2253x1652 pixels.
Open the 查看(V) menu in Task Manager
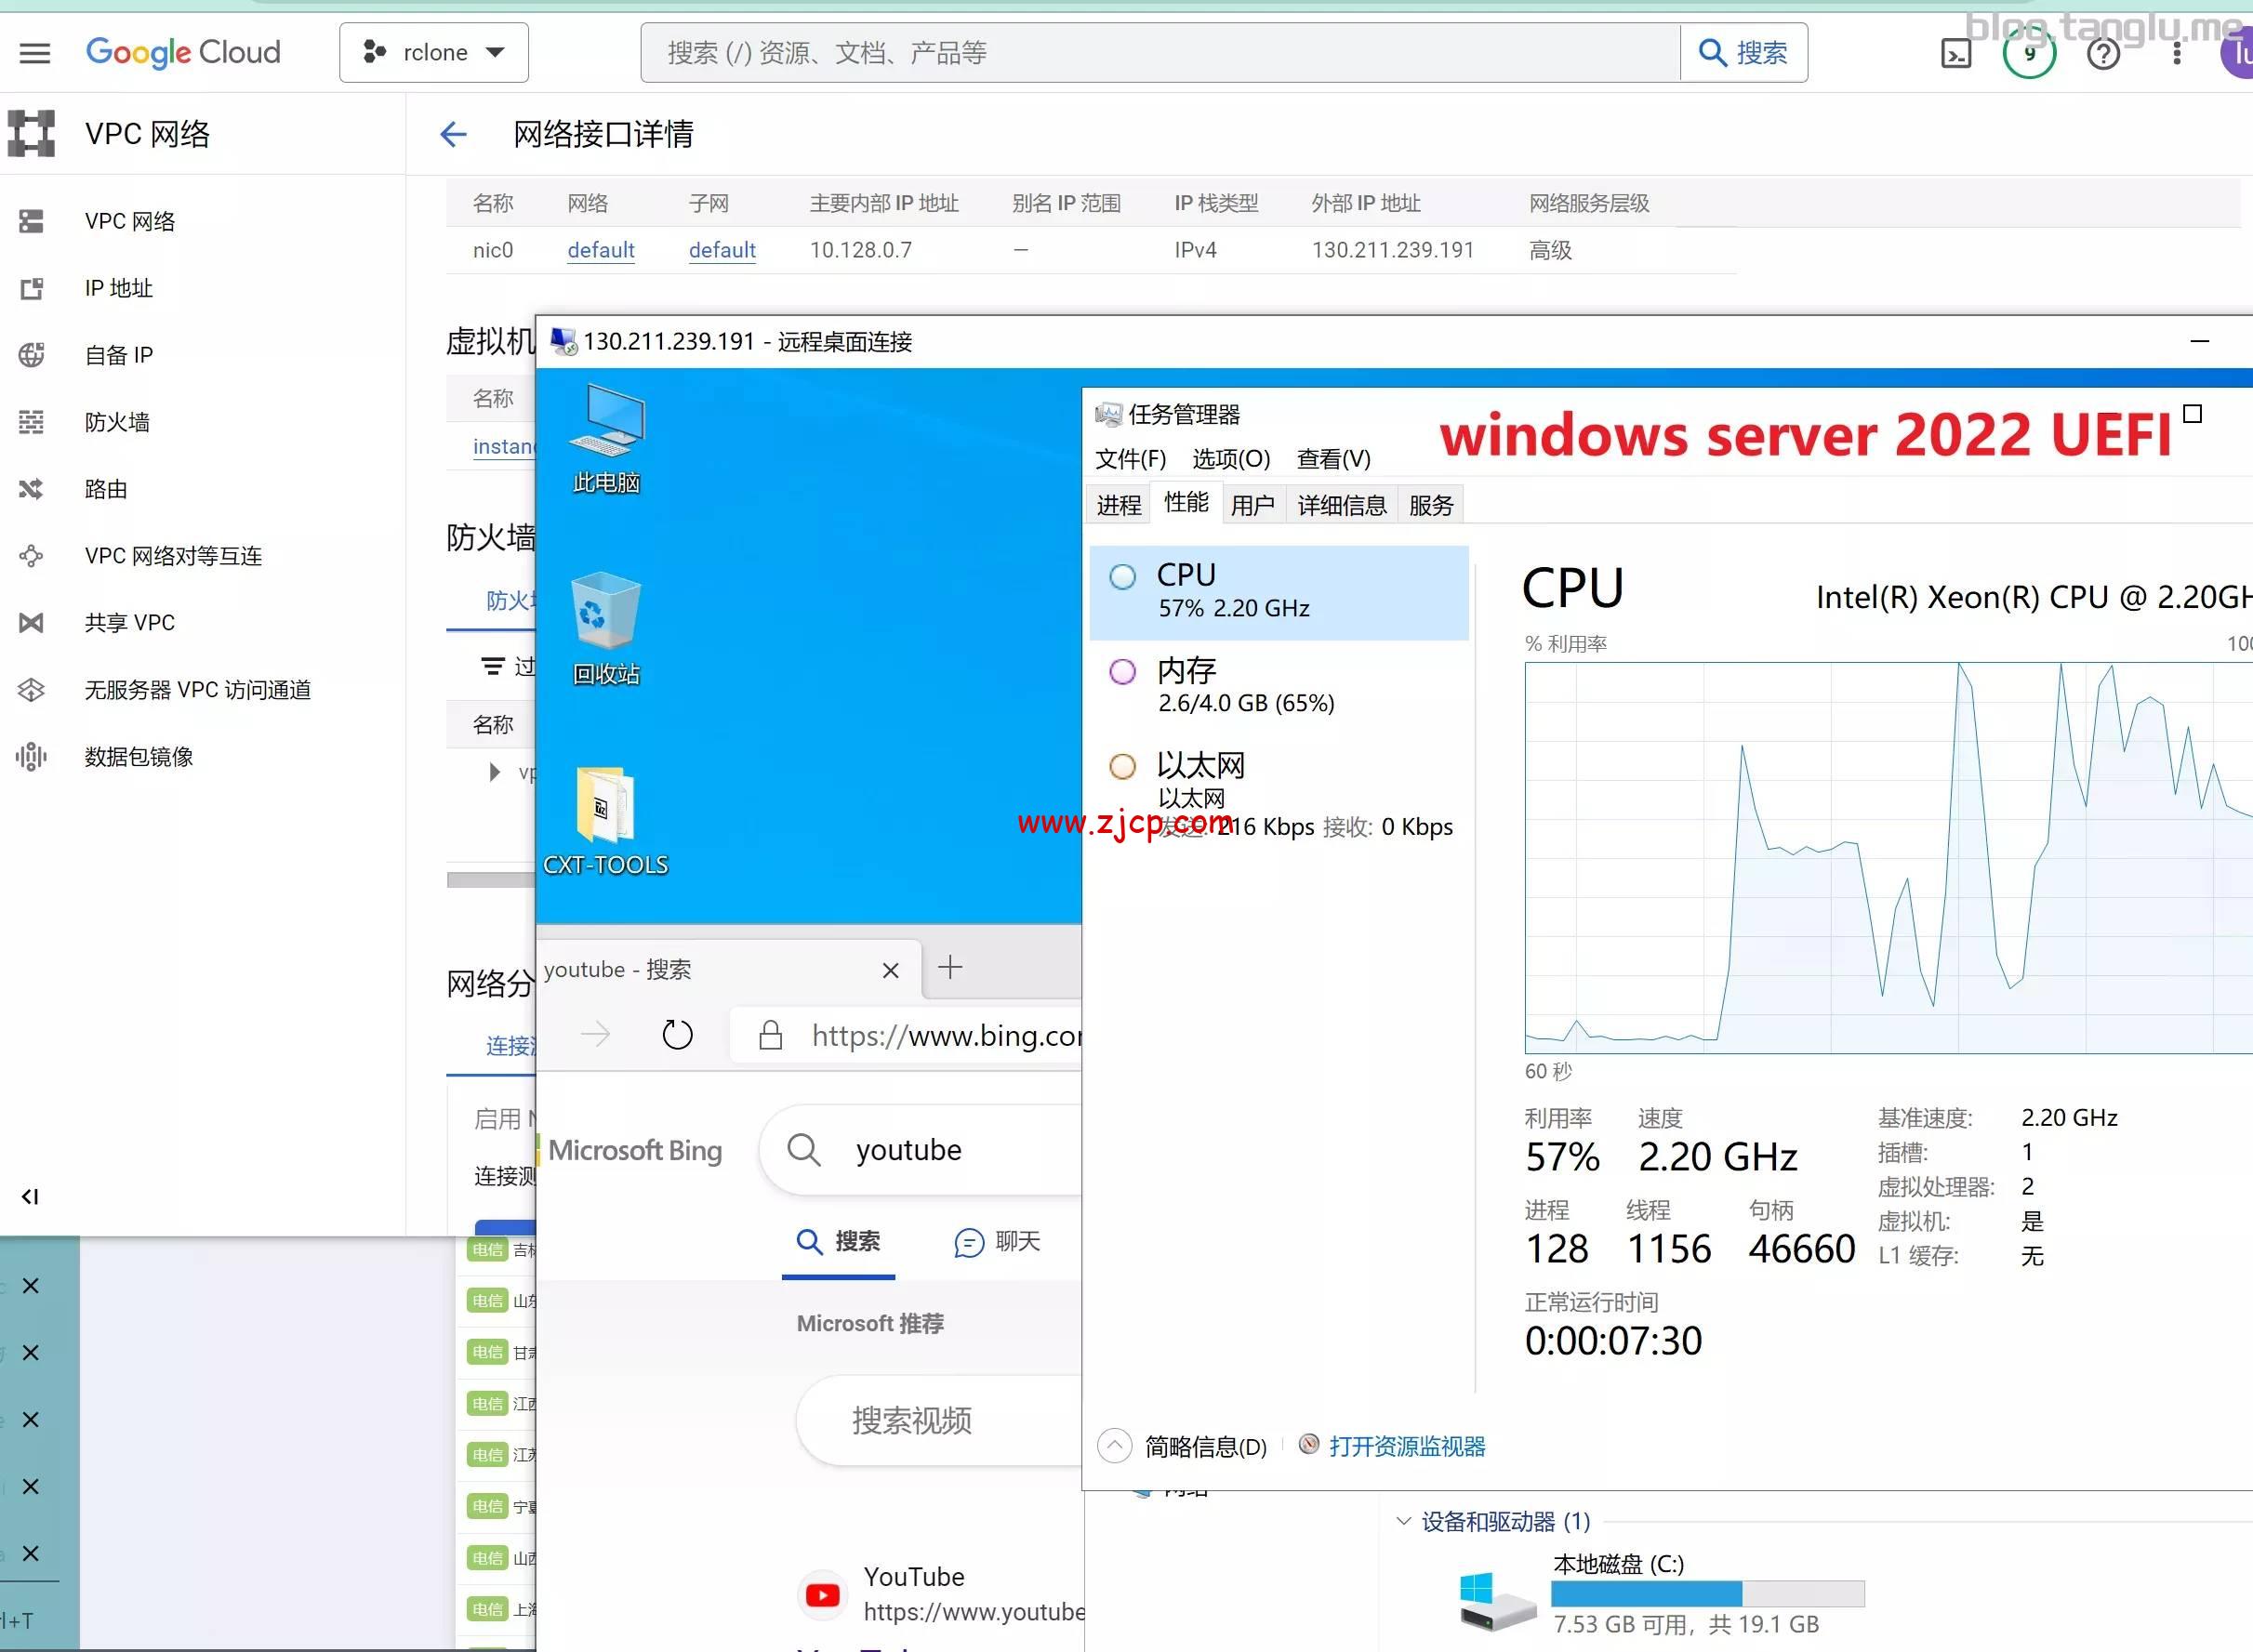[1333, 459]
